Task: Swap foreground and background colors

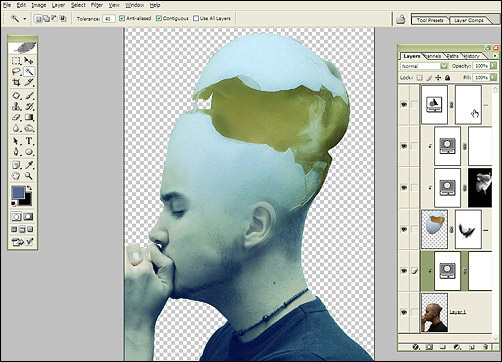Action: pyautogui.click(x=30, y=188)
